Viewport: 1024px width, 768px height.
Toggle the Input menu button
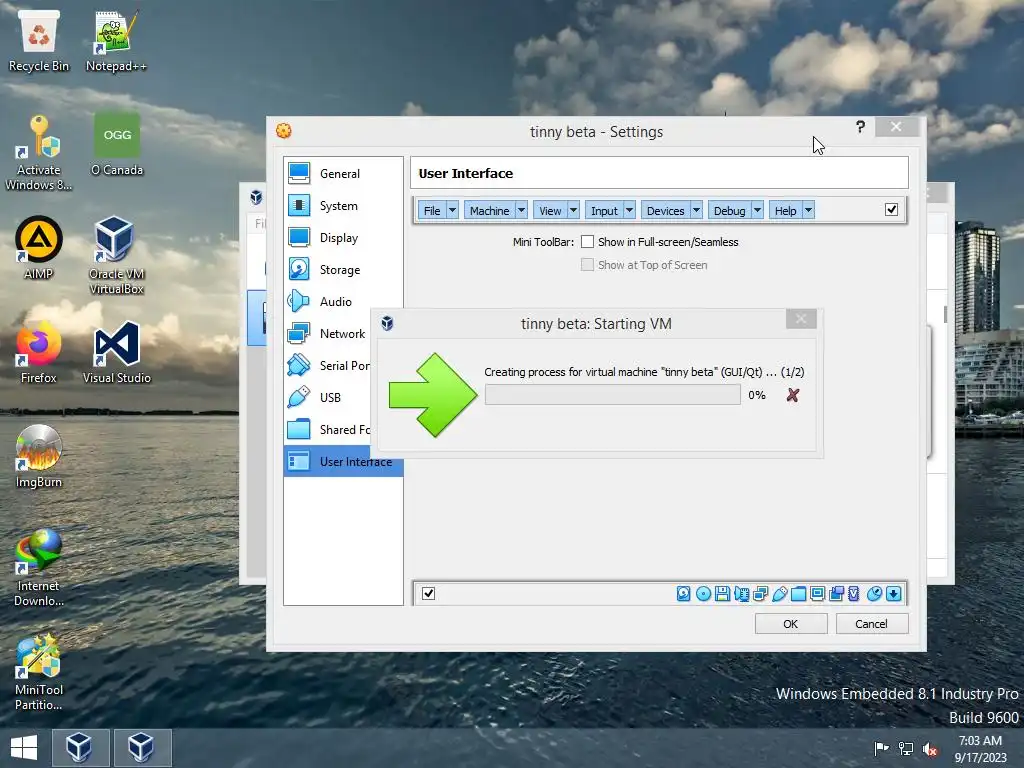pyautogui.click(x=605, y=210)
